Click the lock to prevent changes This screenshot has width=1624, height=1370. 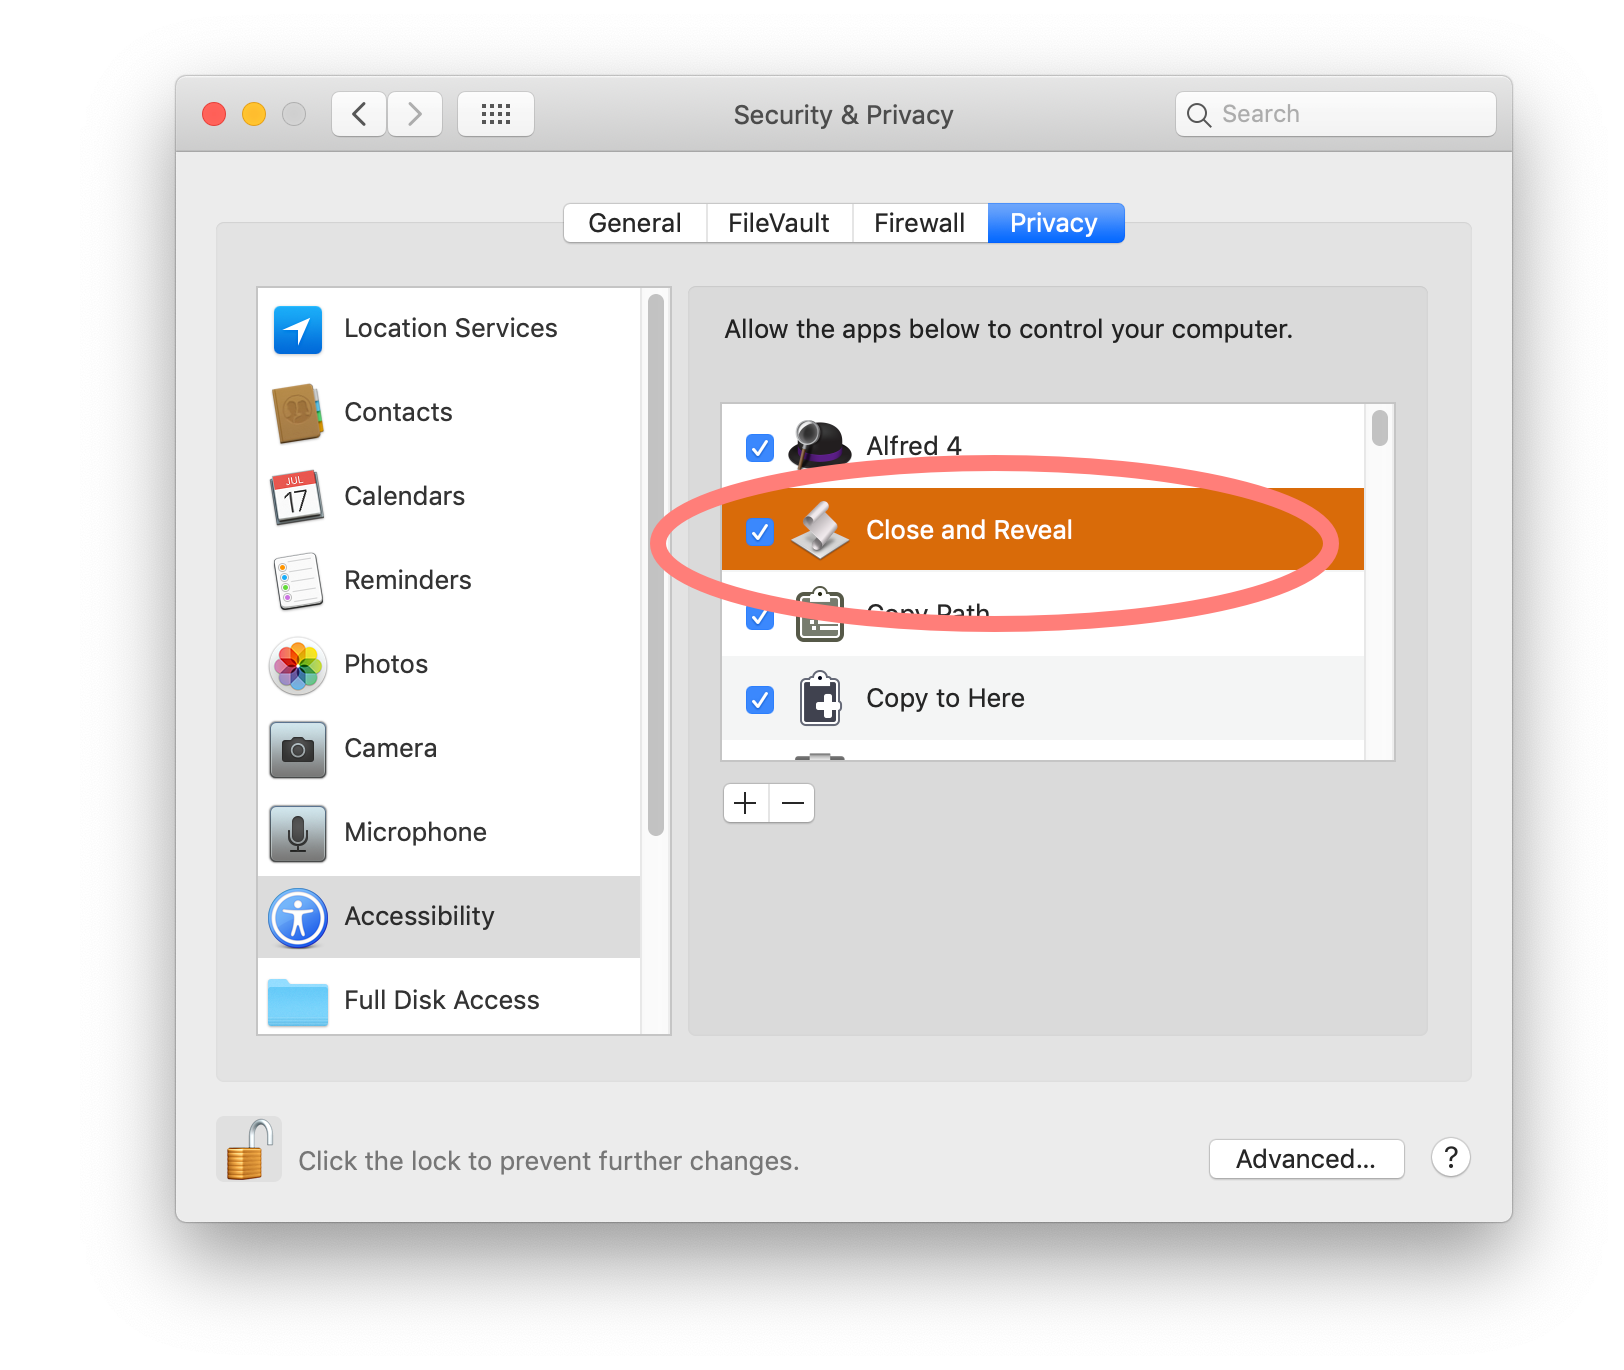[249, 1150]
